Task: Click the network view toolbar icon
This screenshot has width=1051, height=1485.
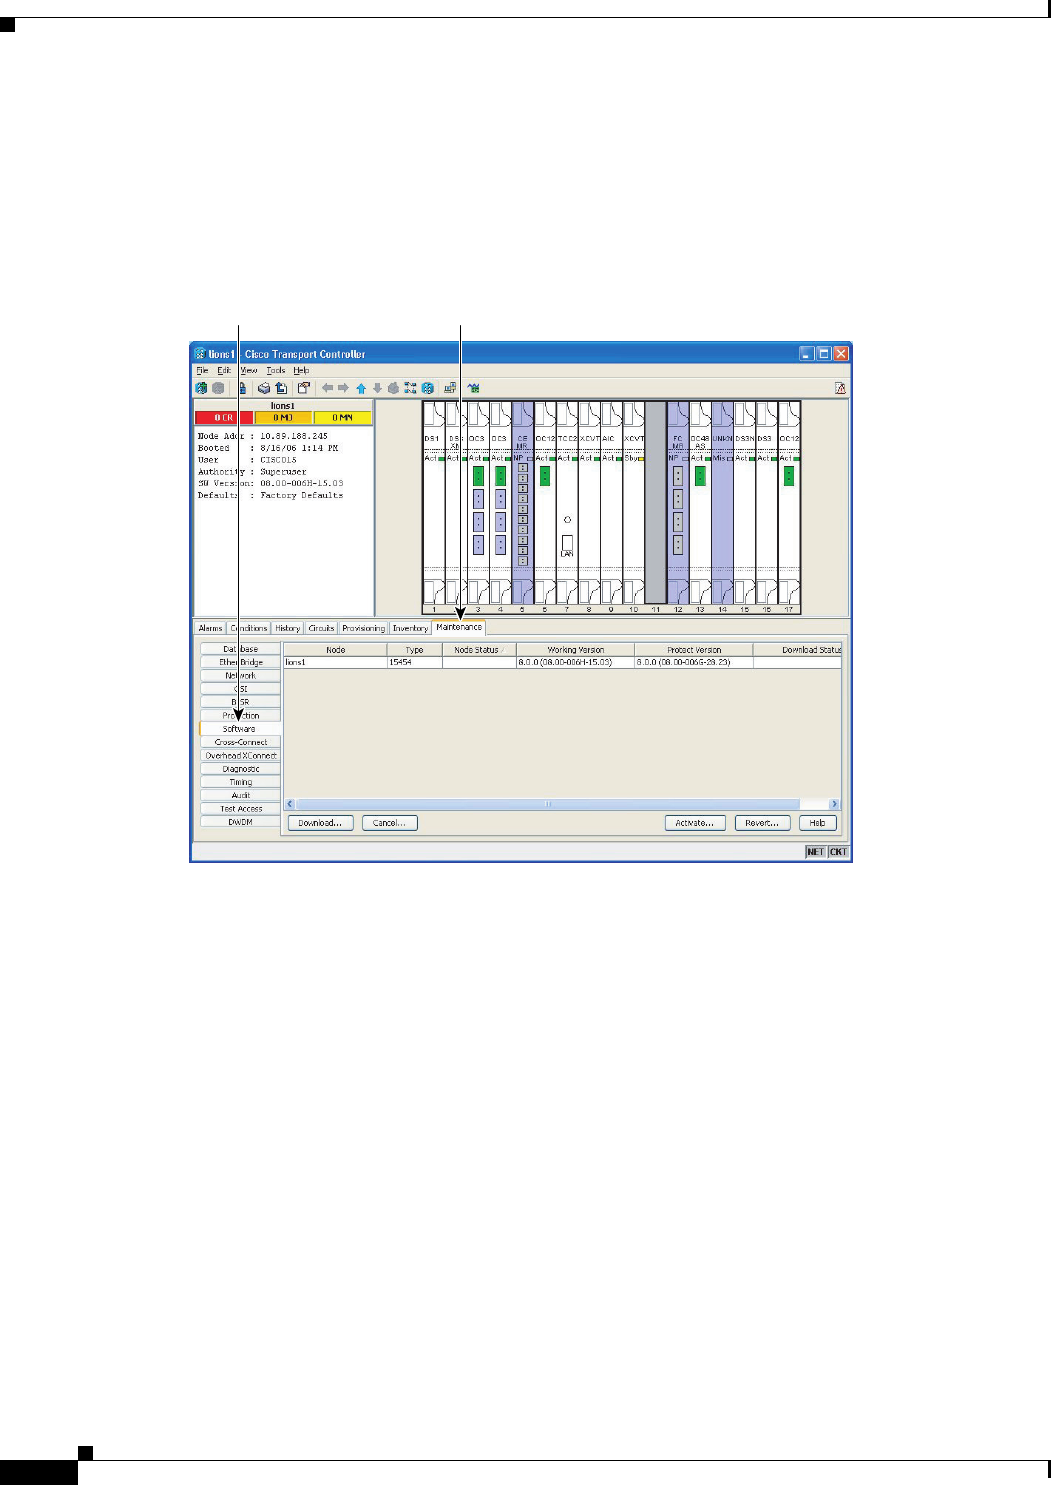Action: click(x=410, y=388)
